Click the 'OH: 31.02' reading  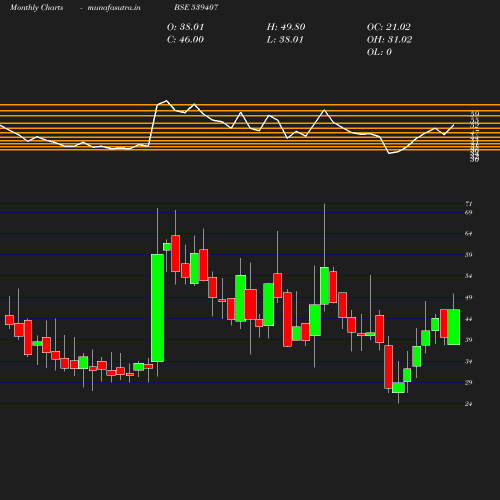389,40
